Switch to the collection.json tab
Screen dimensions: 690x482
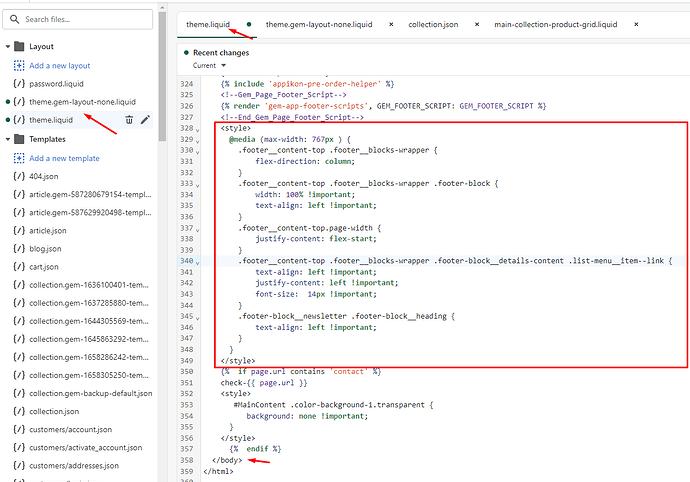point(433,24)
